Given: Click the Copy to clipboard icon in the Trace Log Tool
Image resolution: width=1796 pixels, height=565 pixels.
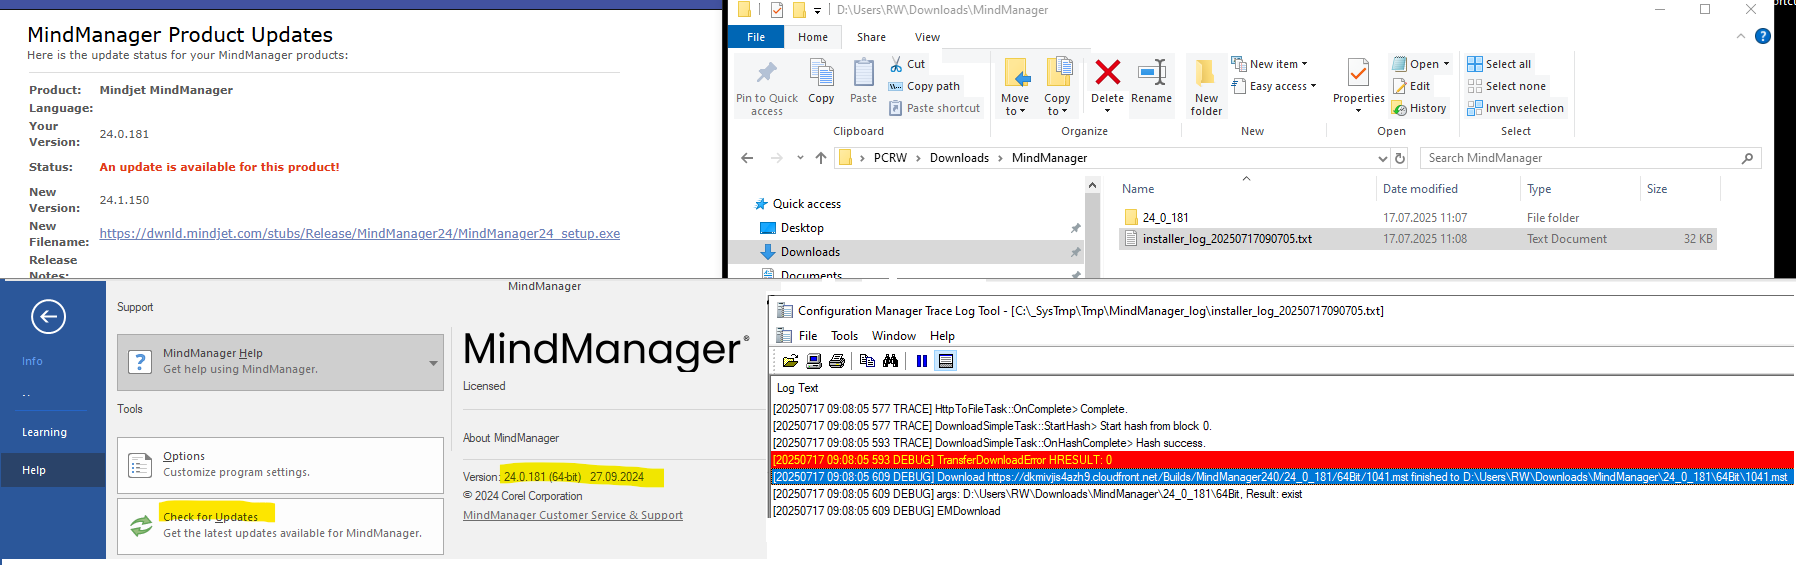Looking at the screenshot, I should (867, 361).
